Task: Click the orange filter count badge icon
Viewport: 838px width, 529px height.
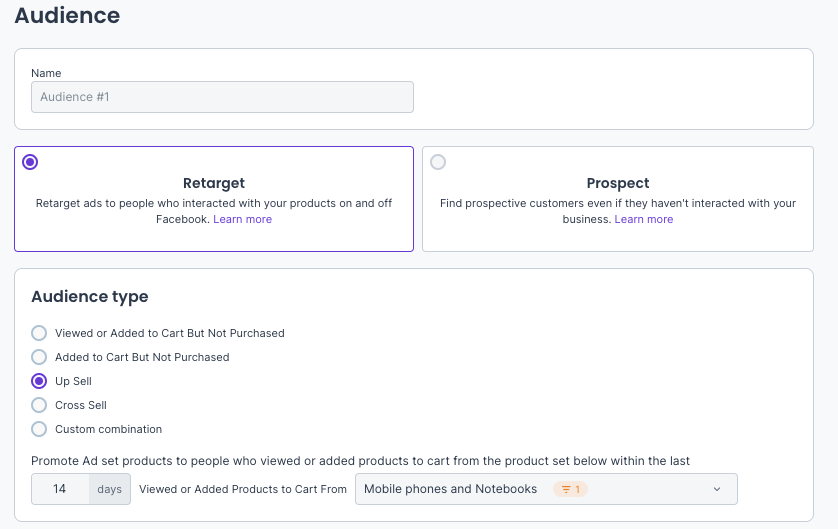Action: pyautogui.click(x=571, y=489)
